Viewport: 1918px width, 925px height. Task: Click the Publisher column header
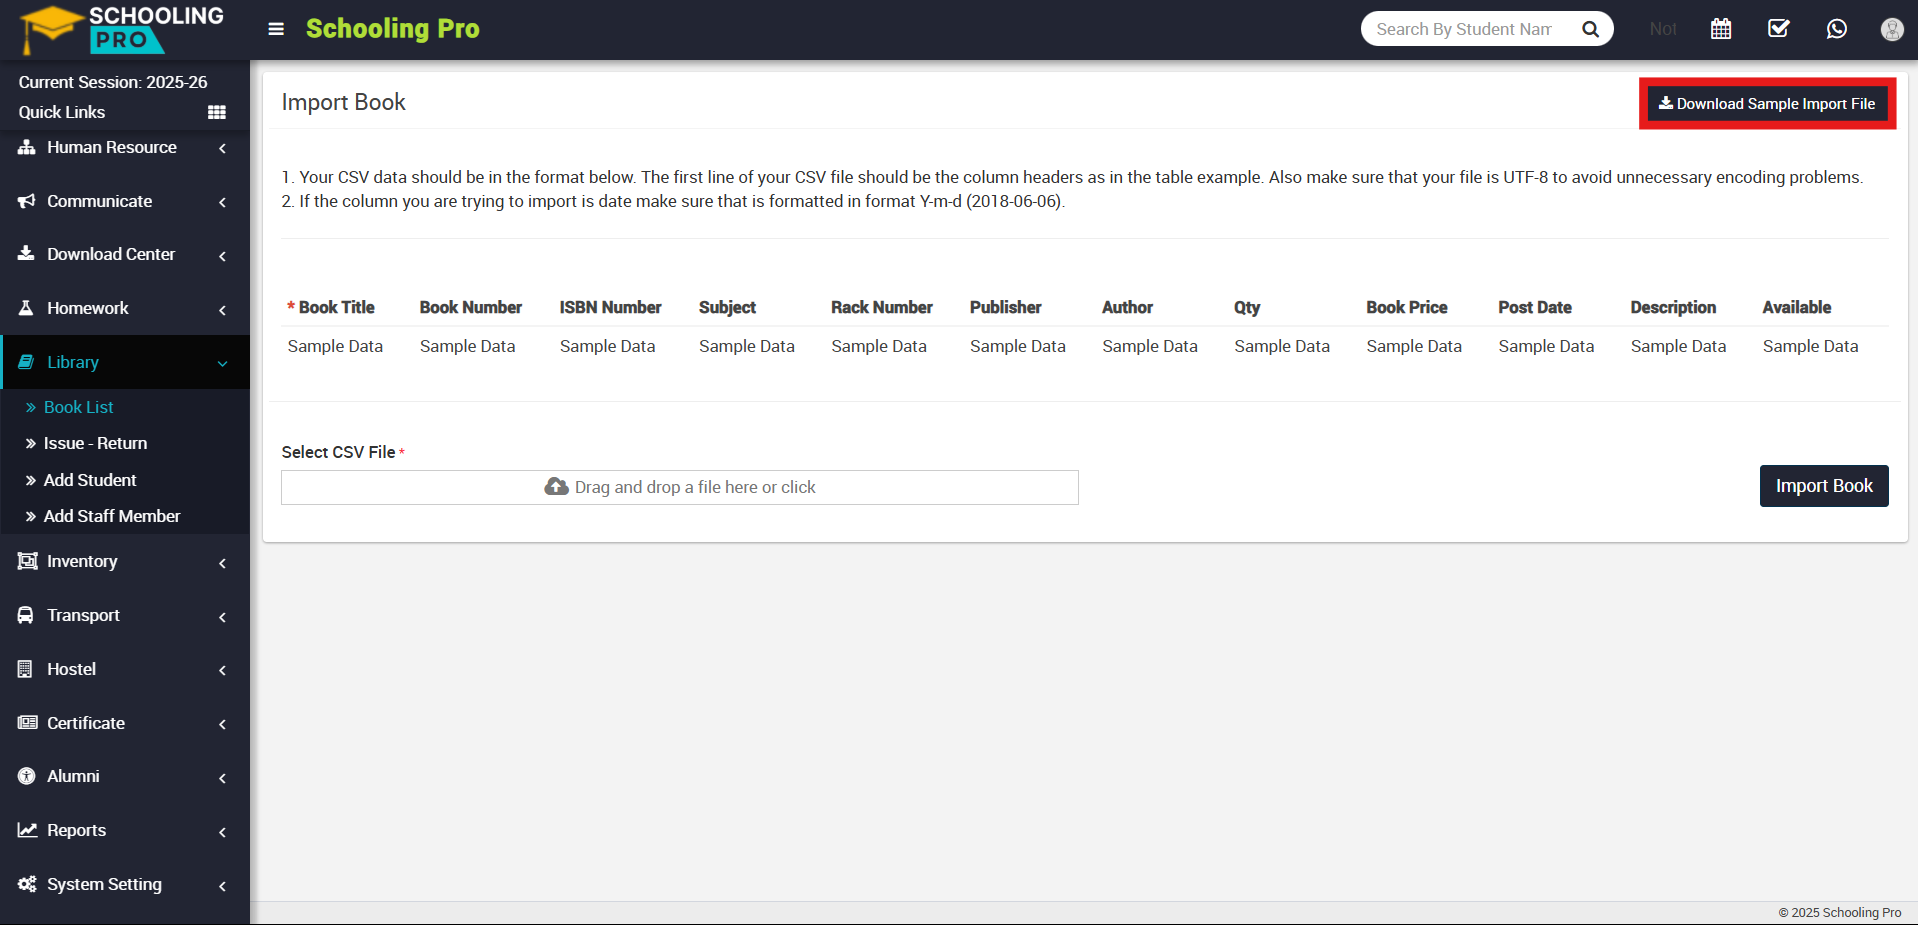tap(1005, 307)
